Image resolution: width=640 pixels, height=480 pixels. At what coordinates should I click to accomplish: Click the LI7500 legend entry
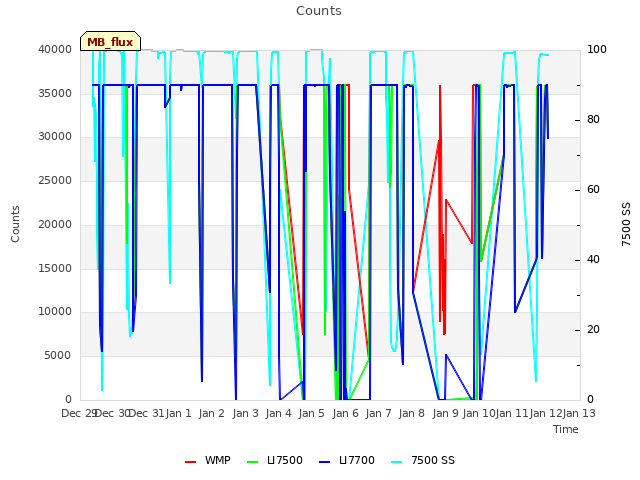tap(275, 460)
